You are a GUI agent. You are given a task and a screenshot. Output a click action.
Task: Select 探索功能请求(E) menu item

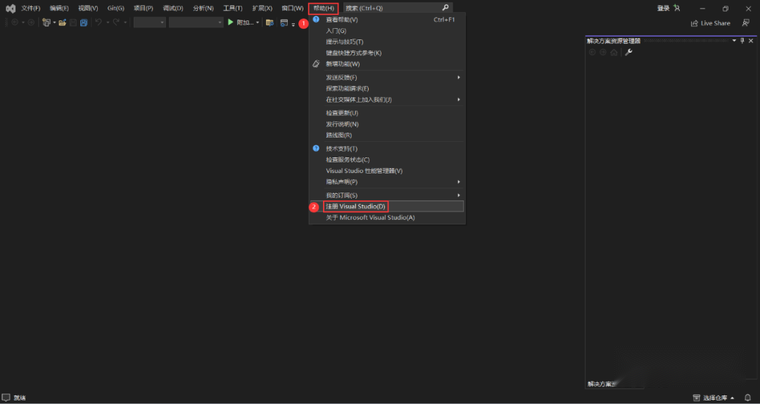(x=387, y=89)
